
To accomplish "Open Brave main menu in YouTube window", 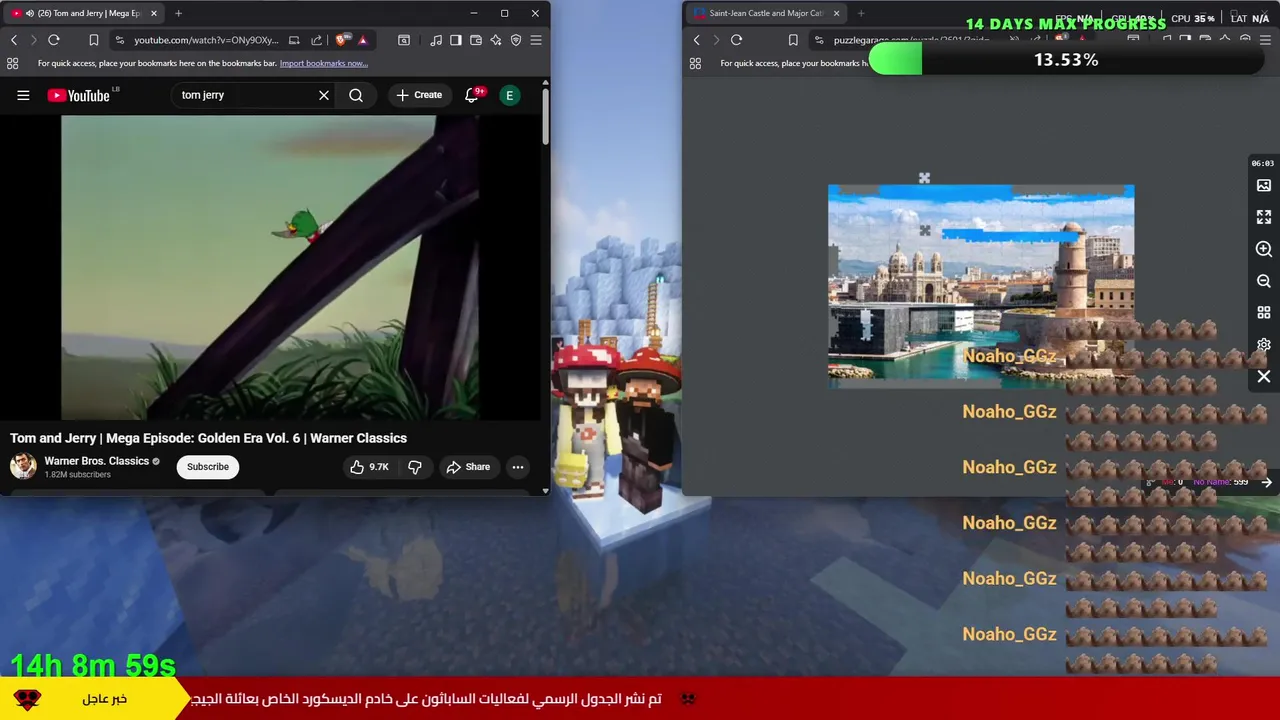I will click(x=536, y=40).
